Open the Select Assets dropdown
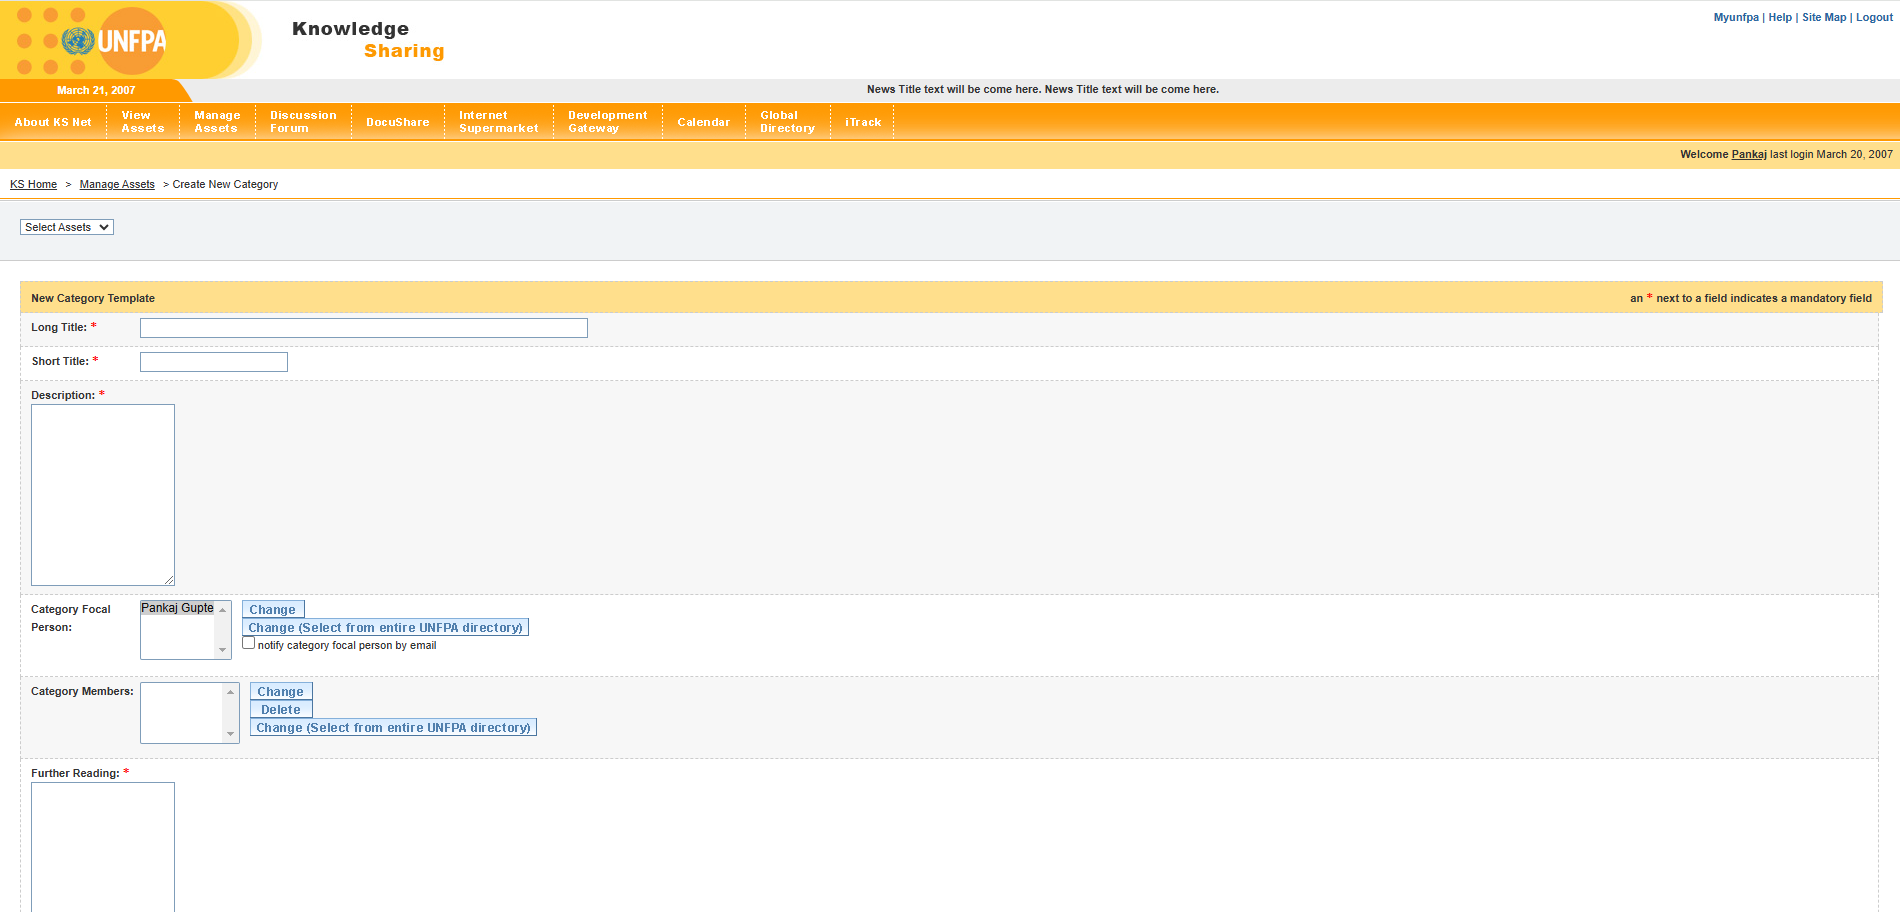This screenshot has height=912, width=1900. point(67,227)
